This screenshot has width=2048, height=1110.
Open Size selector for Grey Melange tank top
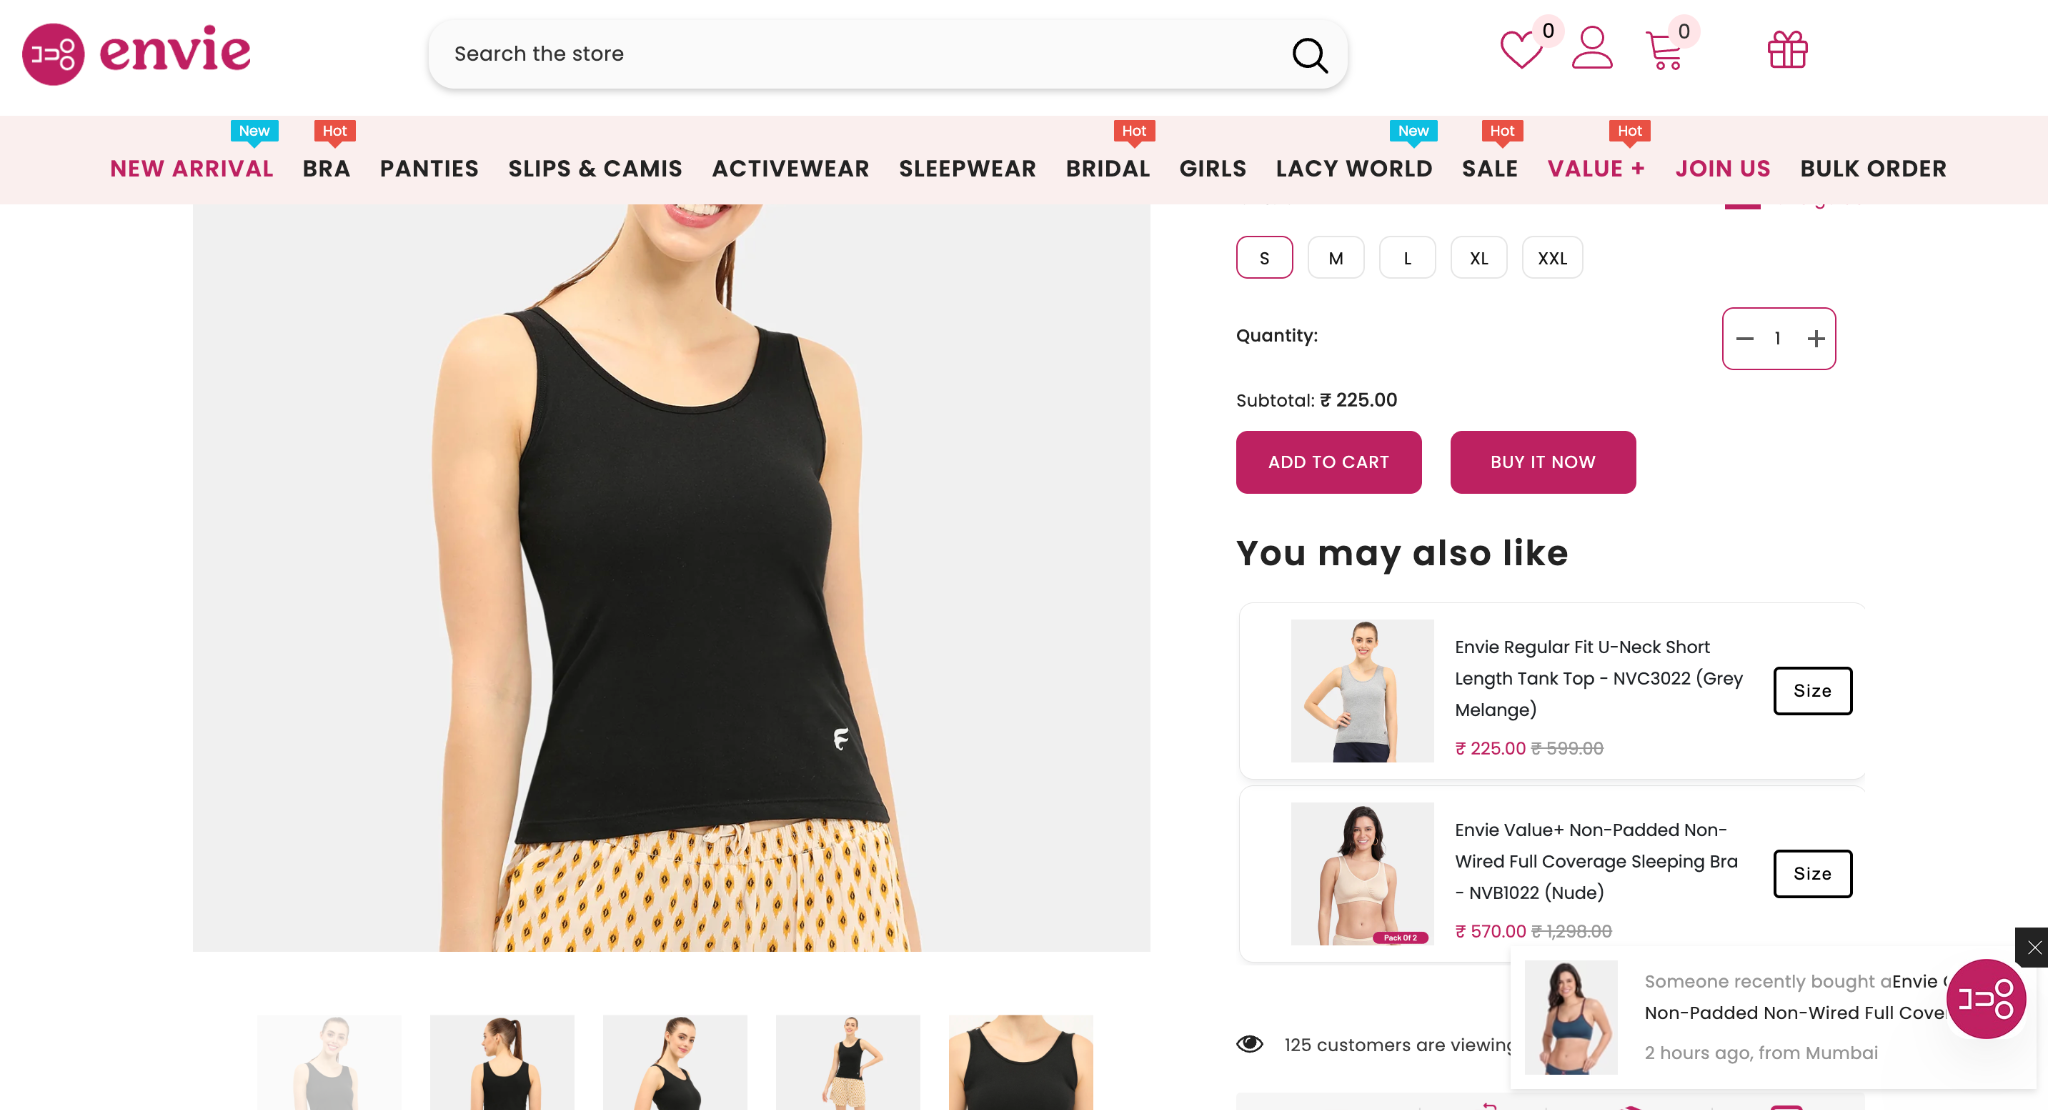1813,691
